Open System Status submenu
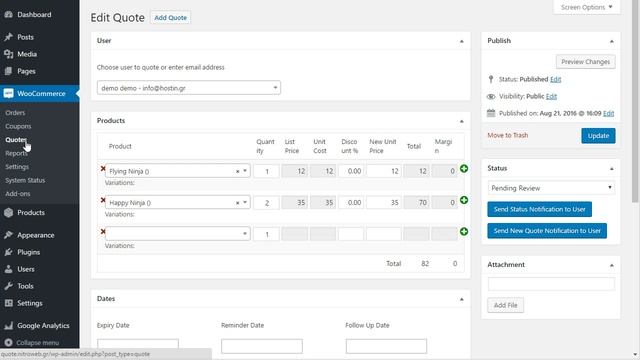The height and width of the screenshot is (360, 640). coord(25,180)
